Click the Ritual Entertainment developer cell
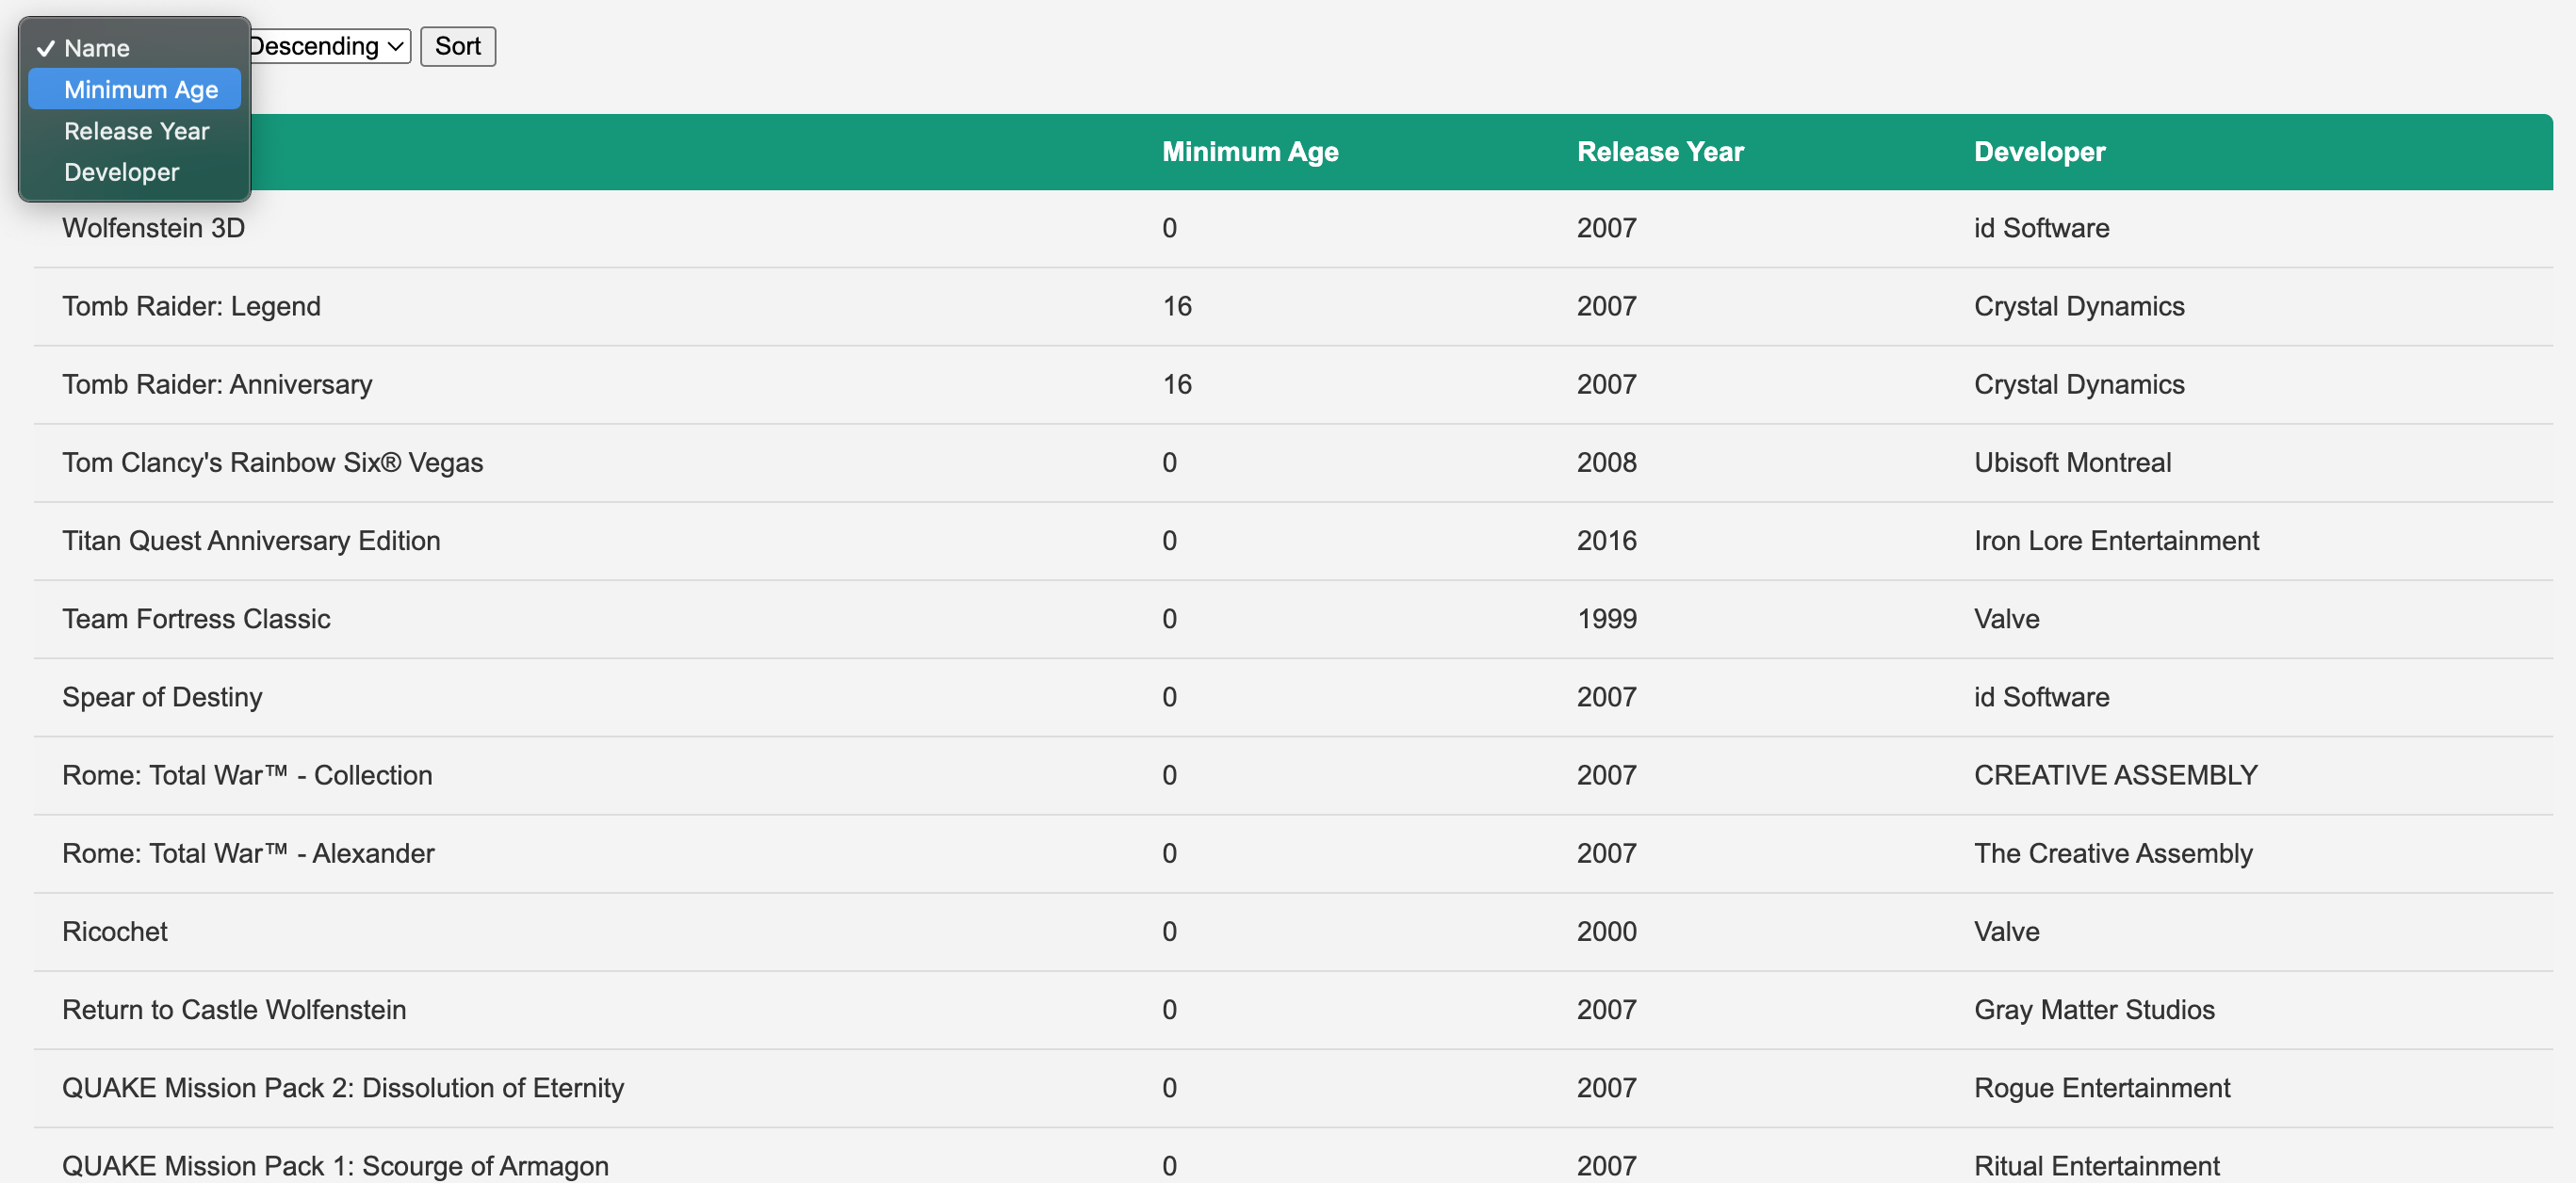The height and width of the screenshot is (1183, 2576). (2096, 1165)
